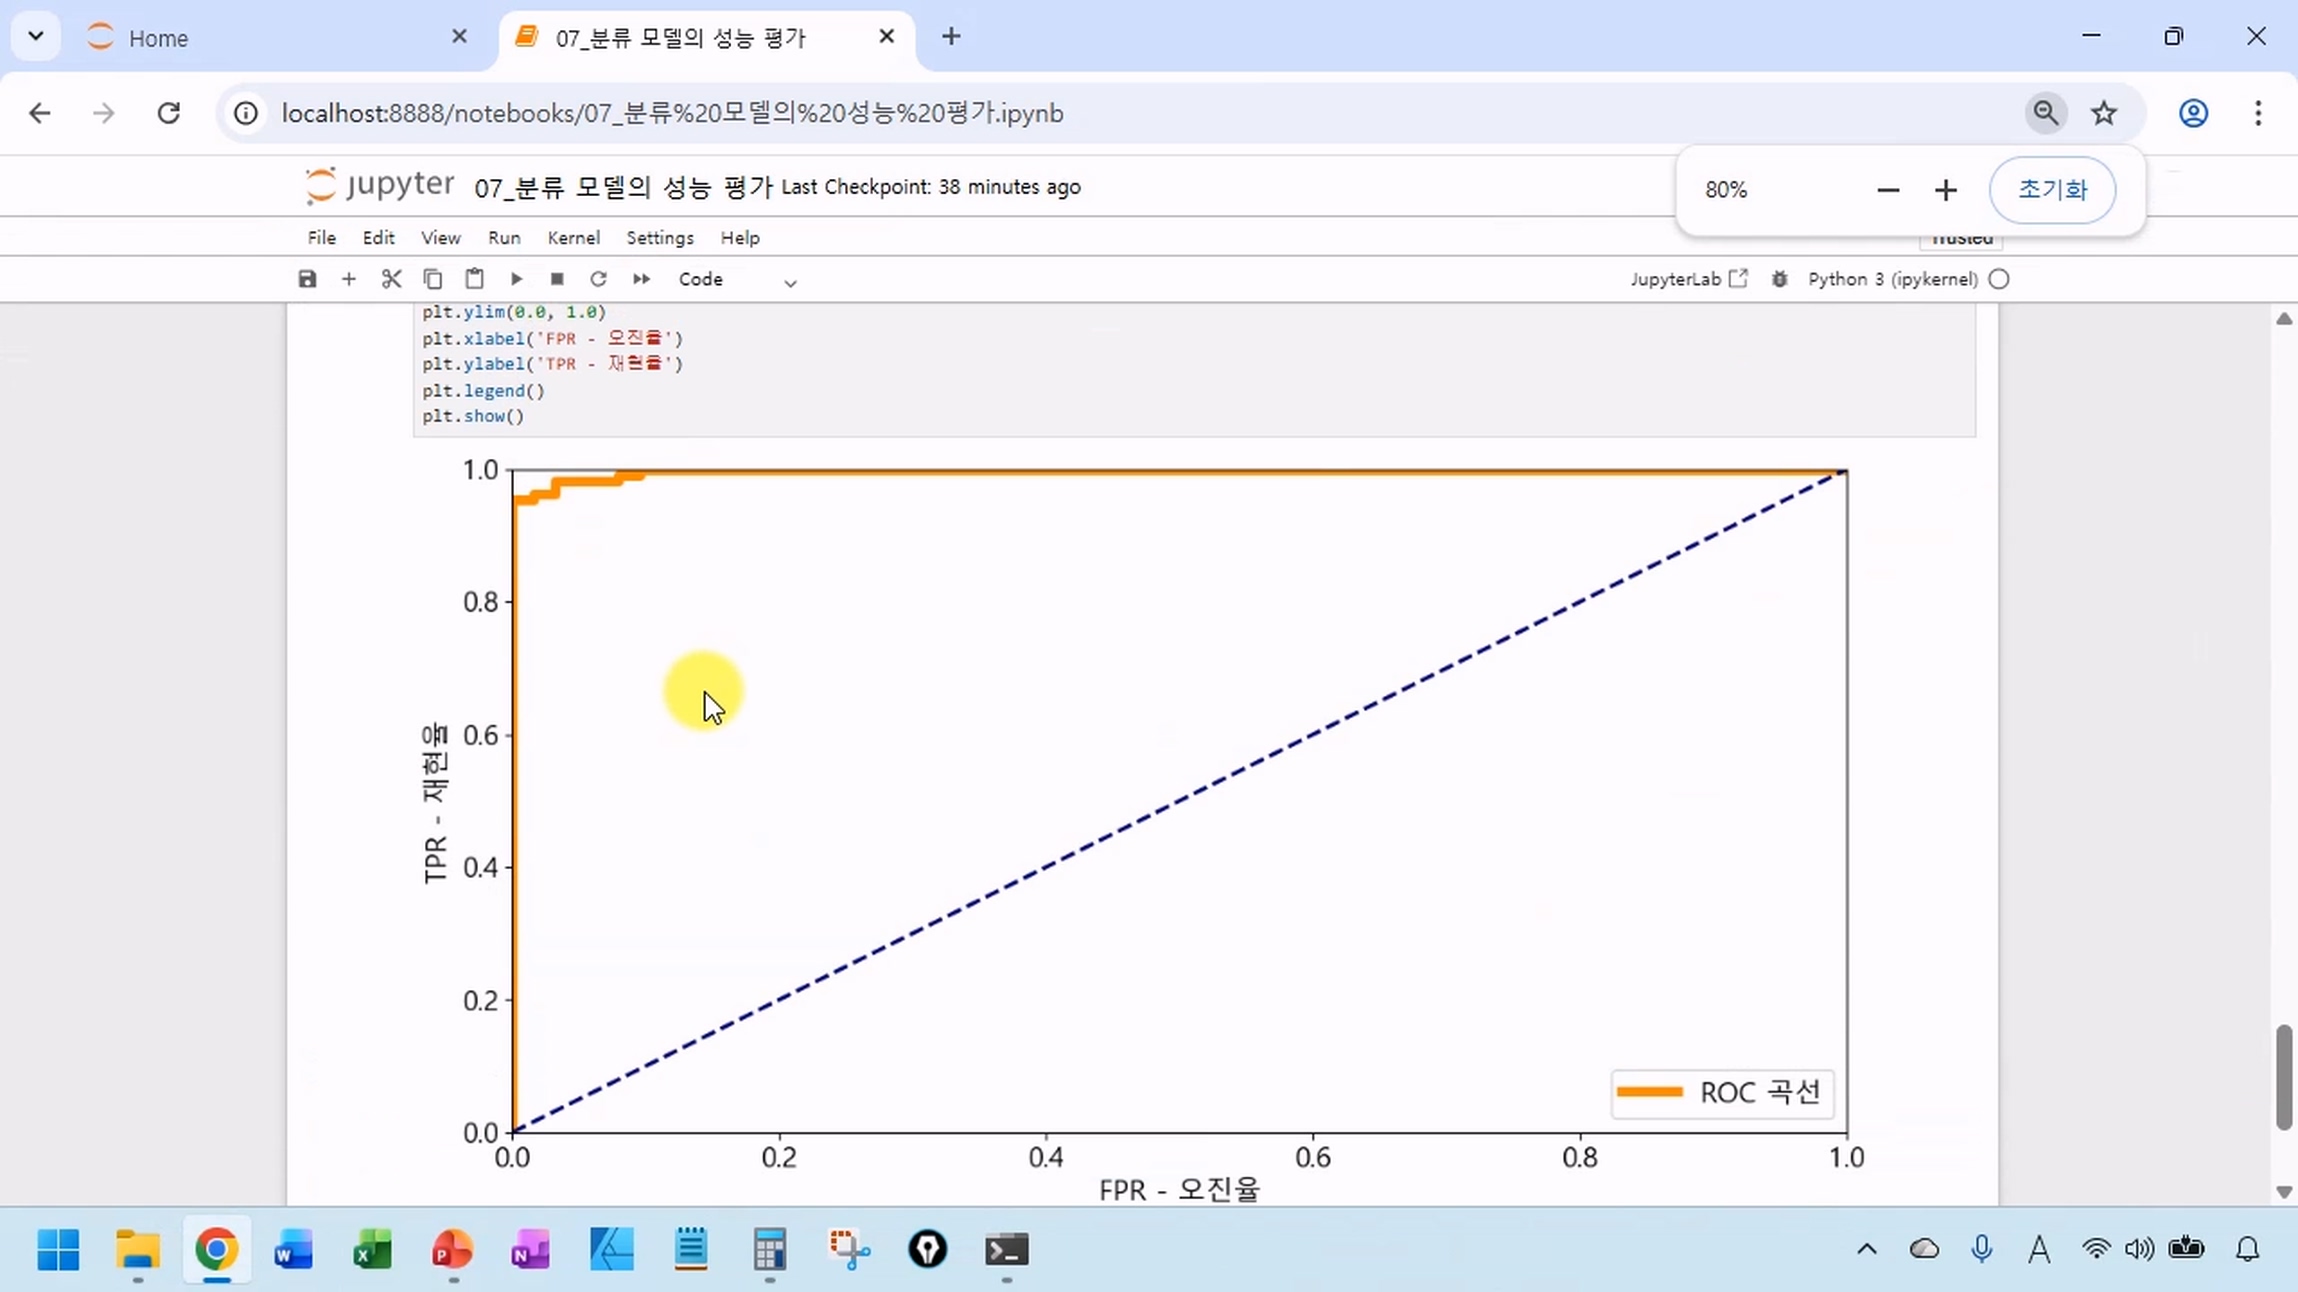This screenshot has width=2298, height=1292.
Task: Restart the kernel with the circular arrow icon
Action: pos(598,279)
